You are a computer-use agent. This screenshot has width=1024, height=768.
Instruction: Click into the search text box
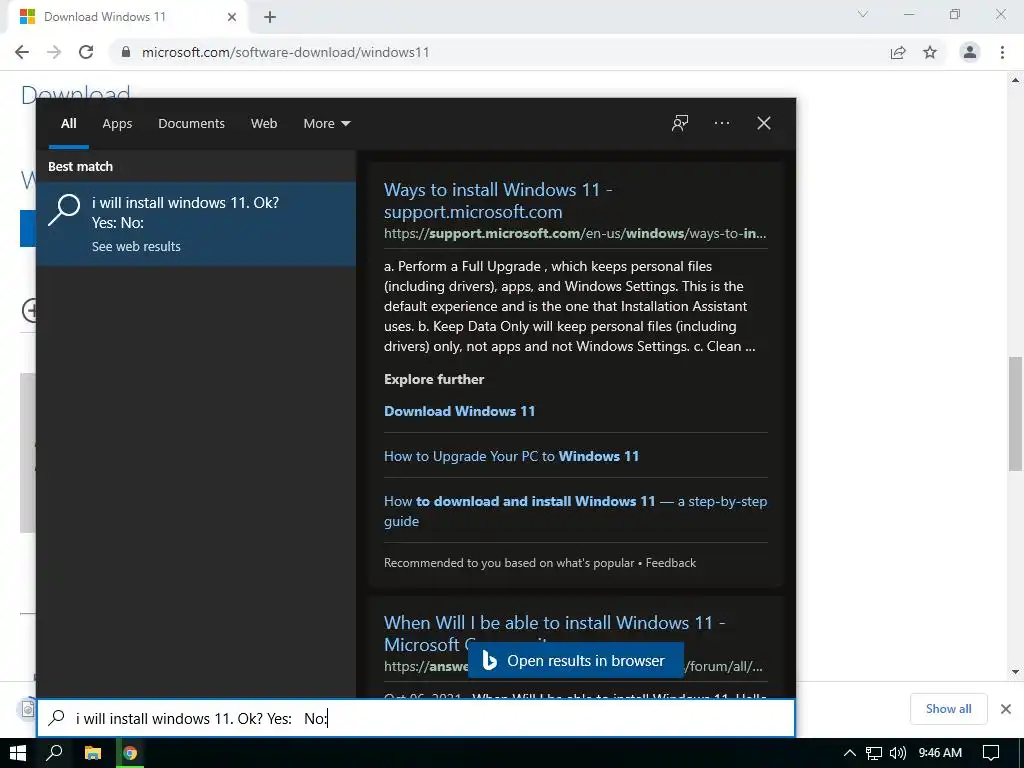[x=415, y=718]
